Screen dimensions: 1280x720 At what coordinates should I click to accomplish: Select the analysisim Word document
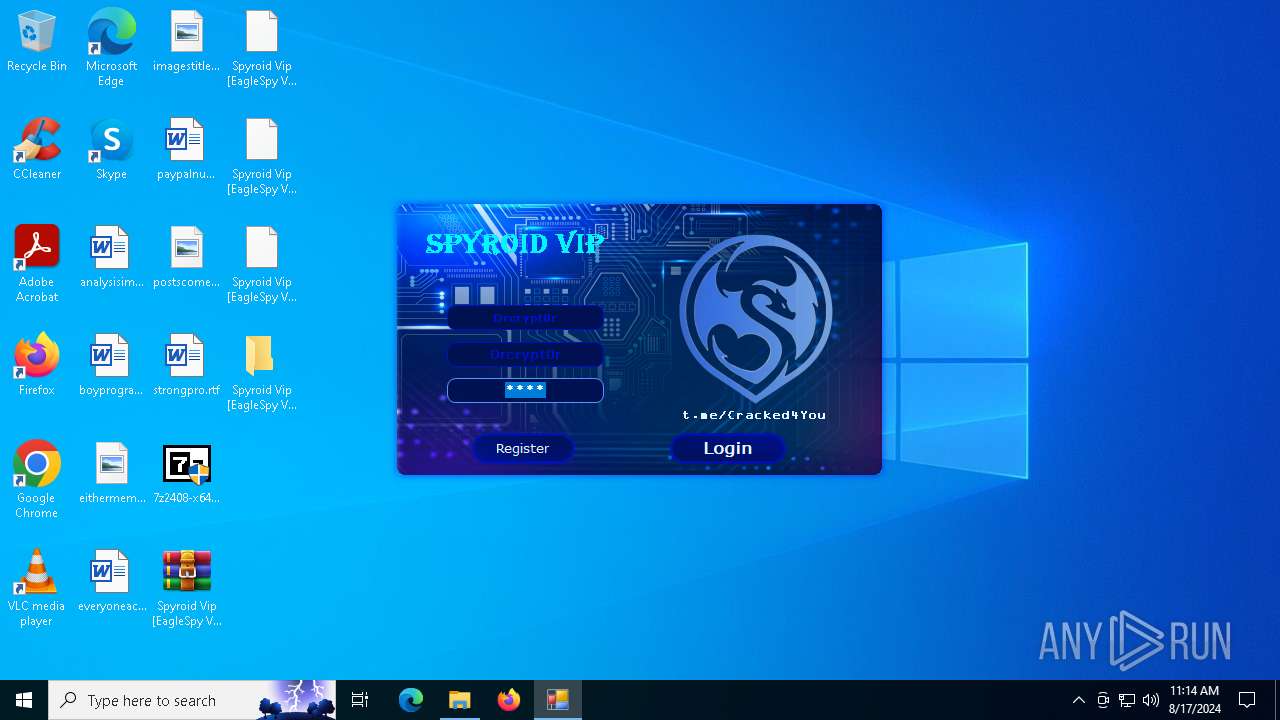111,258
